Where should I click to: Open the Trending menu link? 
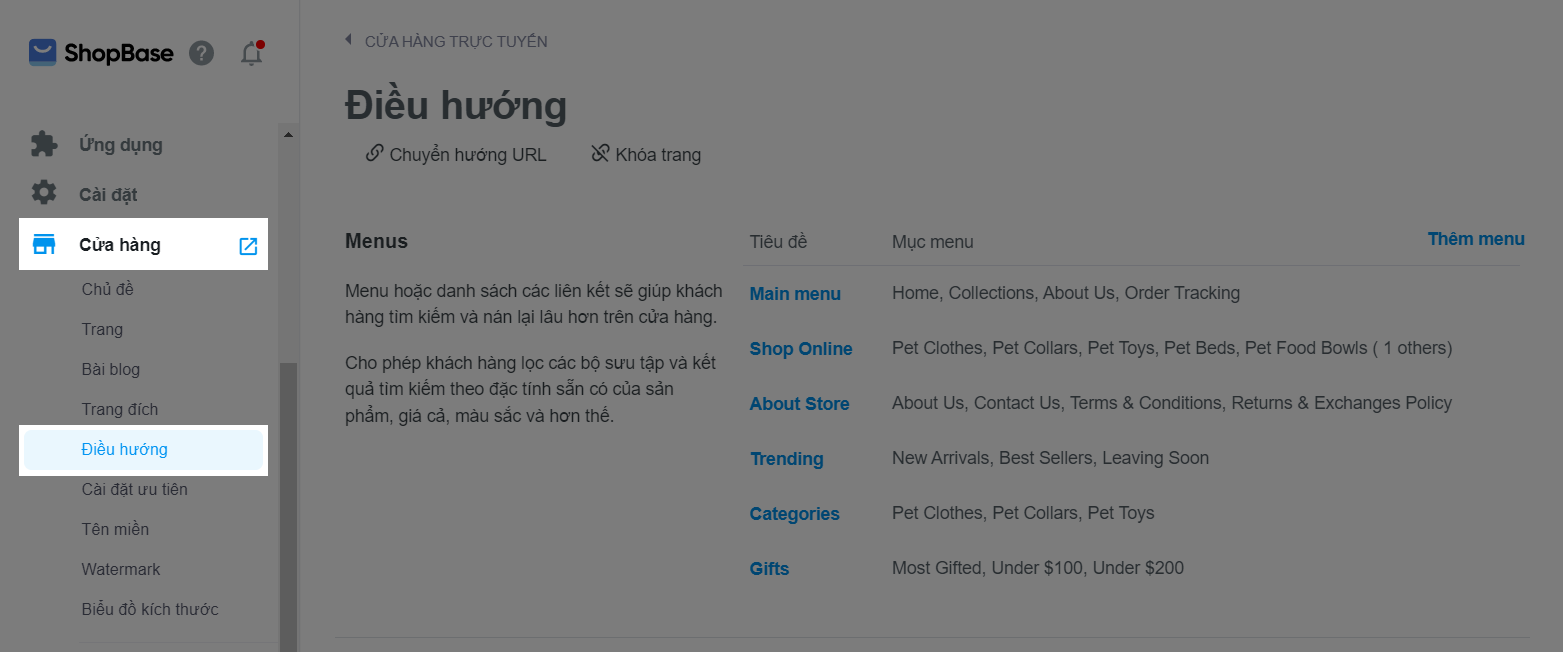(787, 459)
